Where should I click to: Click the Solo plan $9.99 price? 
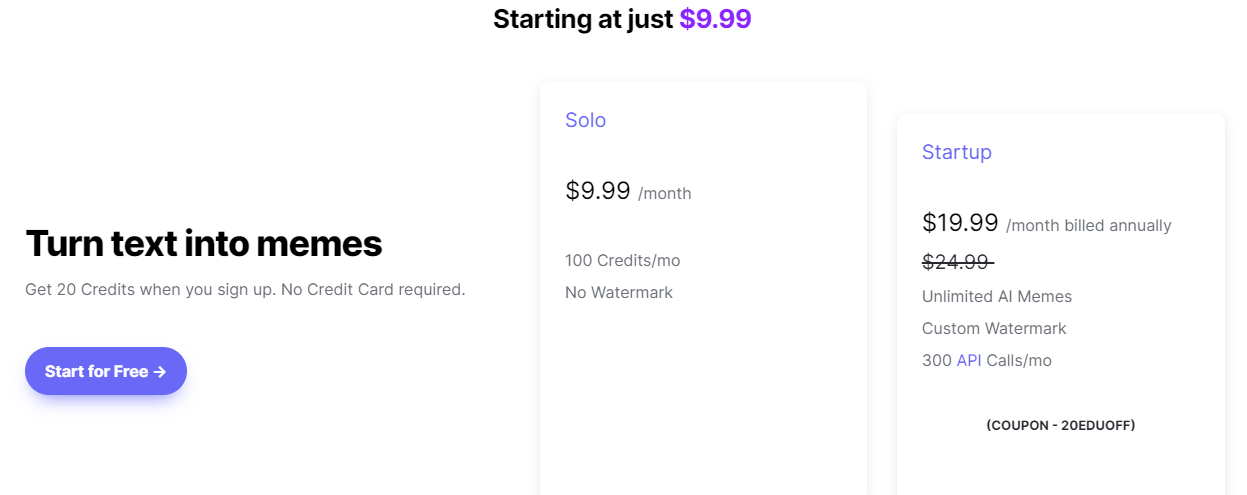tap(597, 191)
